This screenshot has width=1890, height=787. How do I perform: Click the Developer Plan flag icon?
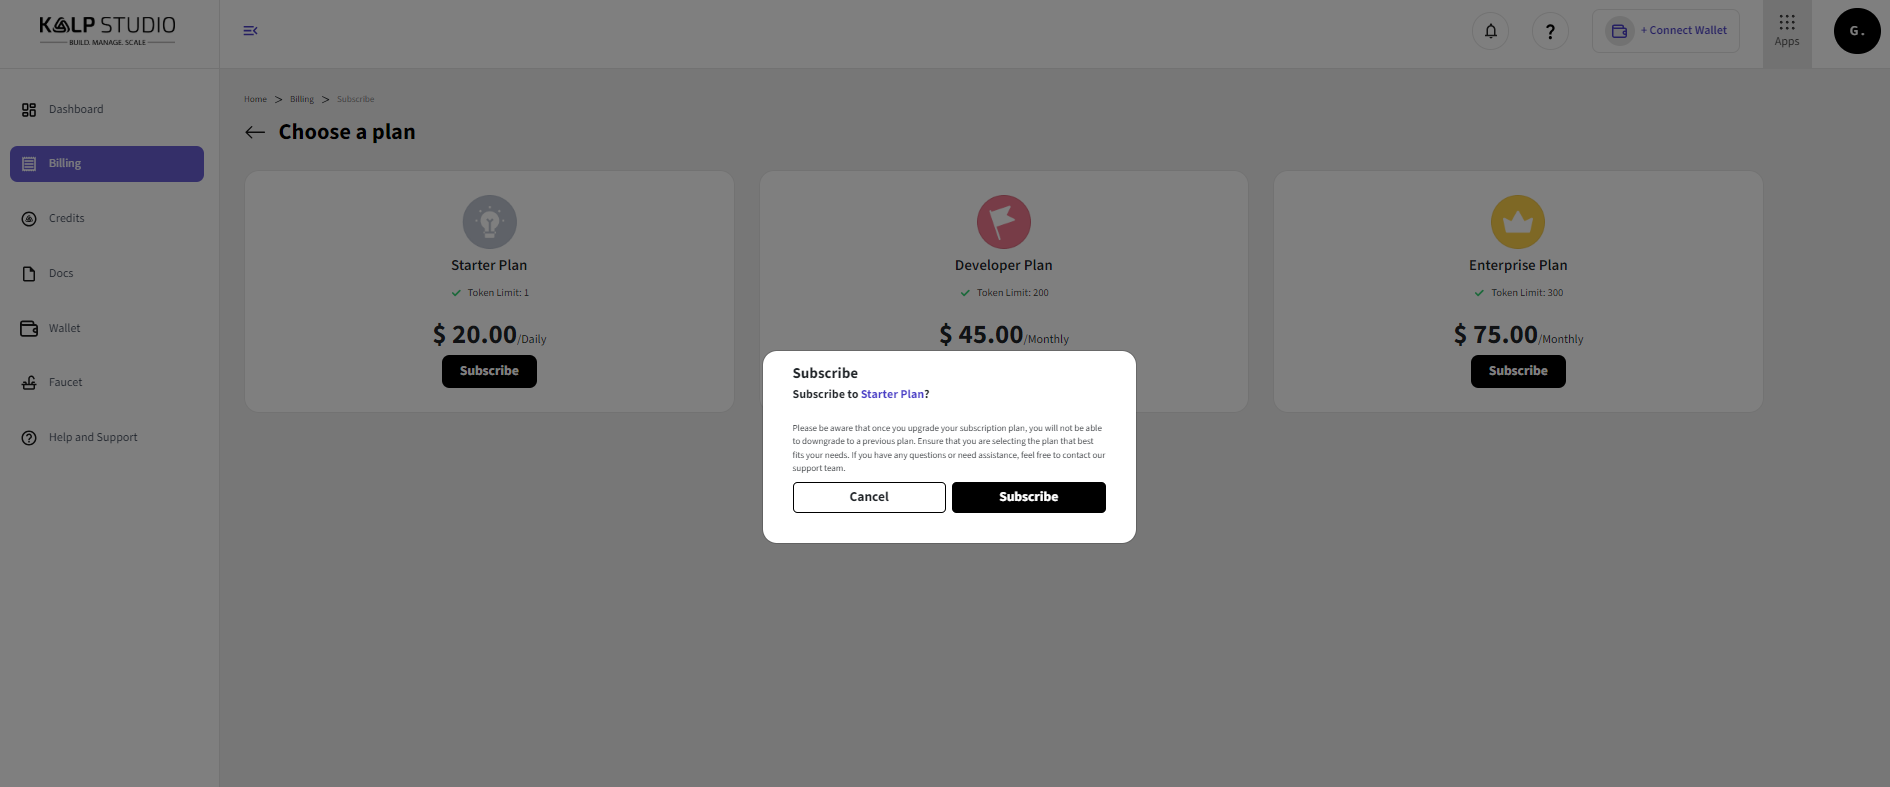point(1004,222)
